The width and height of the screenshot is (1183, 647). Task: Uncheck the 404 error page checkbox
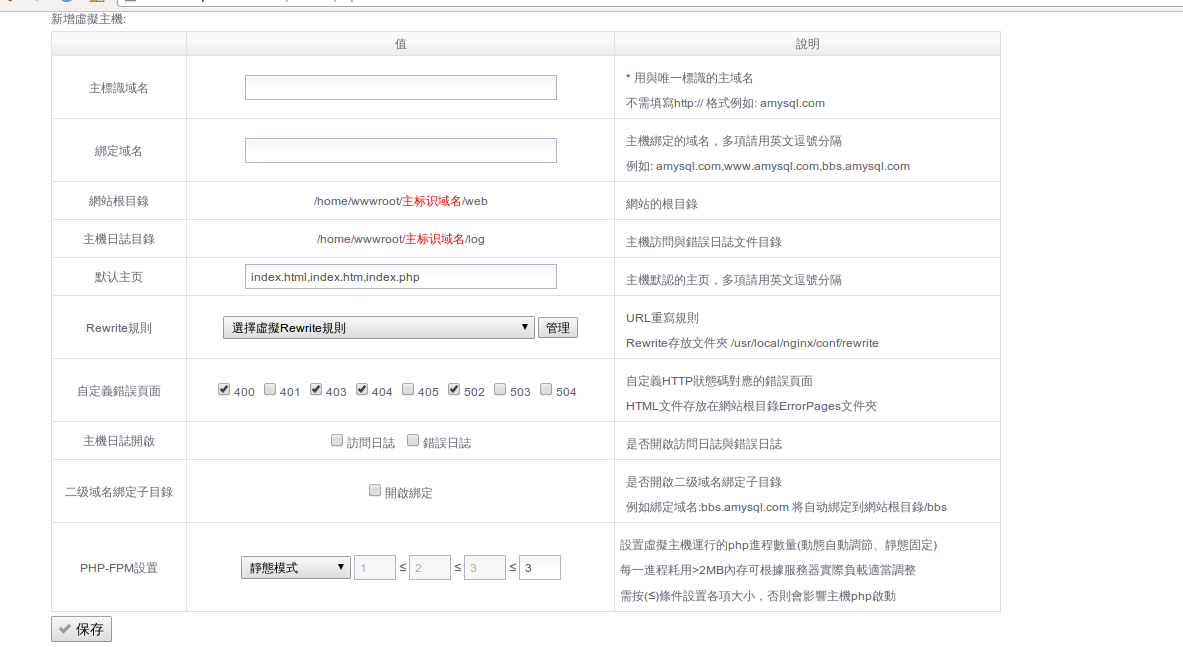coord(362,390)
